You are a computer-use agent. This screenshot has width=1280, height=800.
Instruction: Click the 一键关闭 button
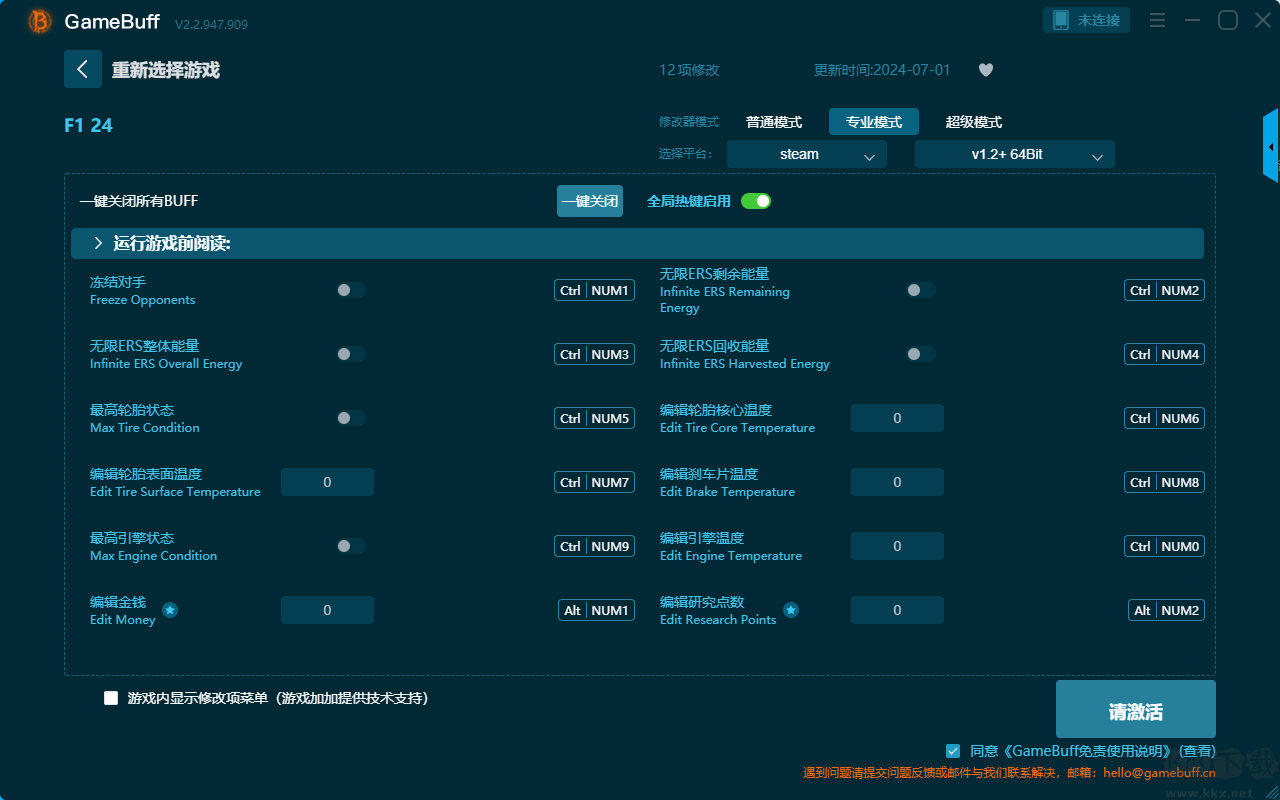[x=589, y=201]
